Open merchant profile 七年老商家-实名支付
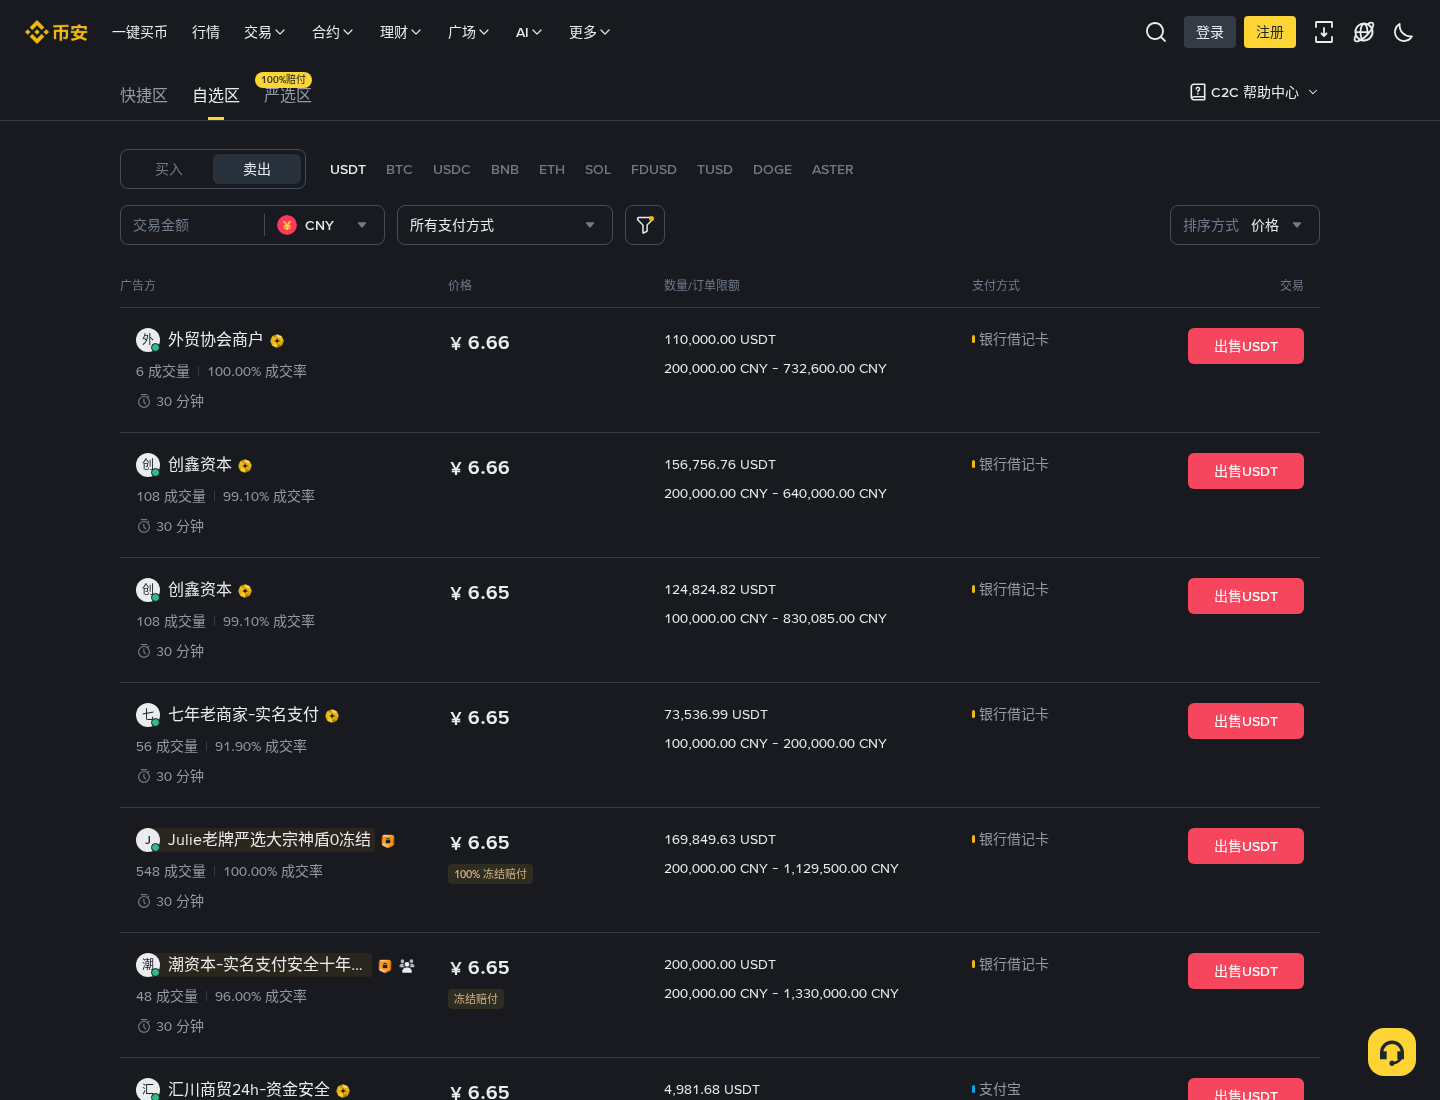The height and width of the screenshot is (1100, 1440). click(x=243, y=715)
